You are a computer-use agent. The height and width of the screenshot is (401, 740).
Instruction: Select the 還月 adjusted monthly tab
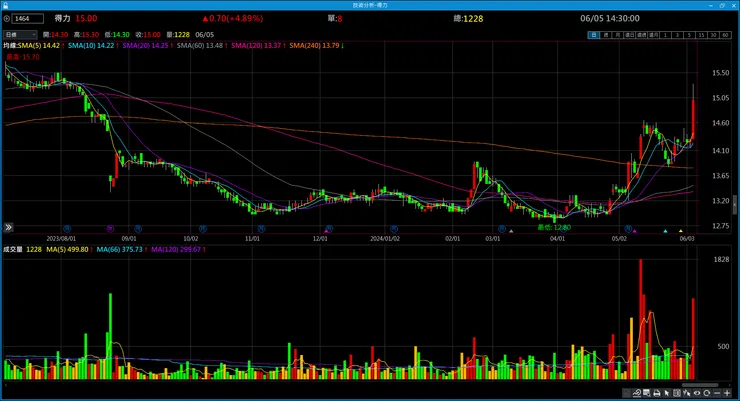(x=654, y=35)
